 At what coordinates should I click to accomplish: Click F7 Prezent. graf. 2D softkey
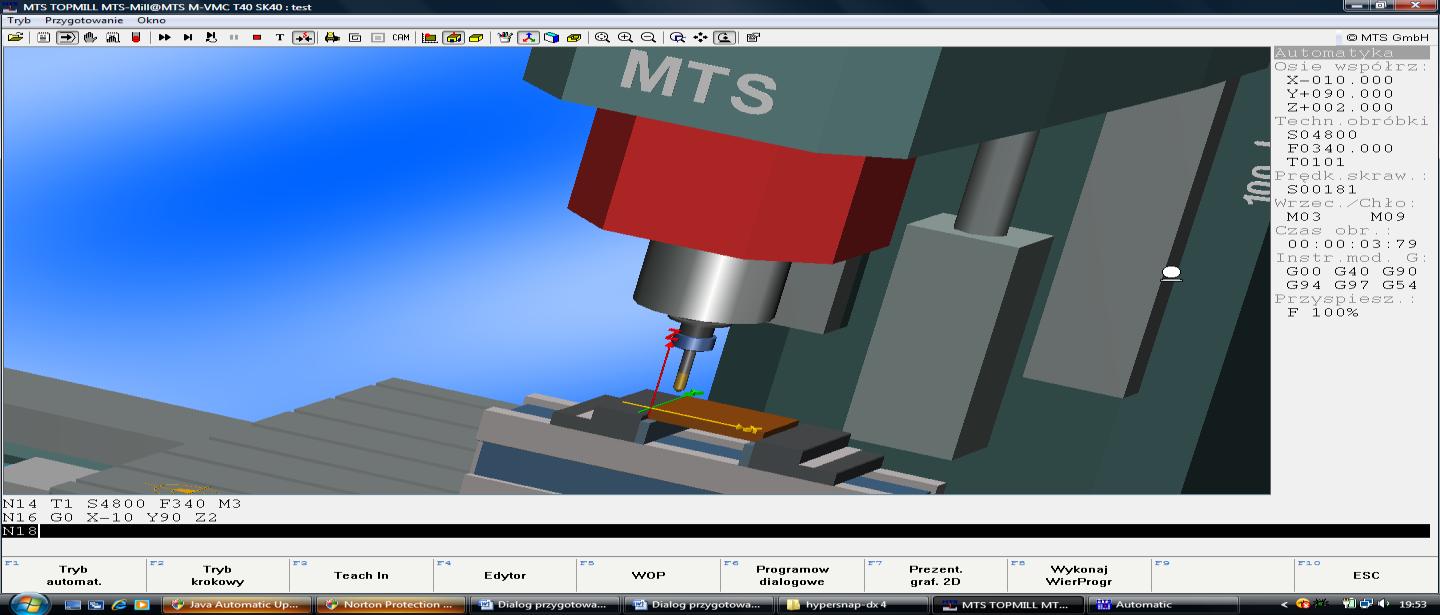(x=936, y=575)
